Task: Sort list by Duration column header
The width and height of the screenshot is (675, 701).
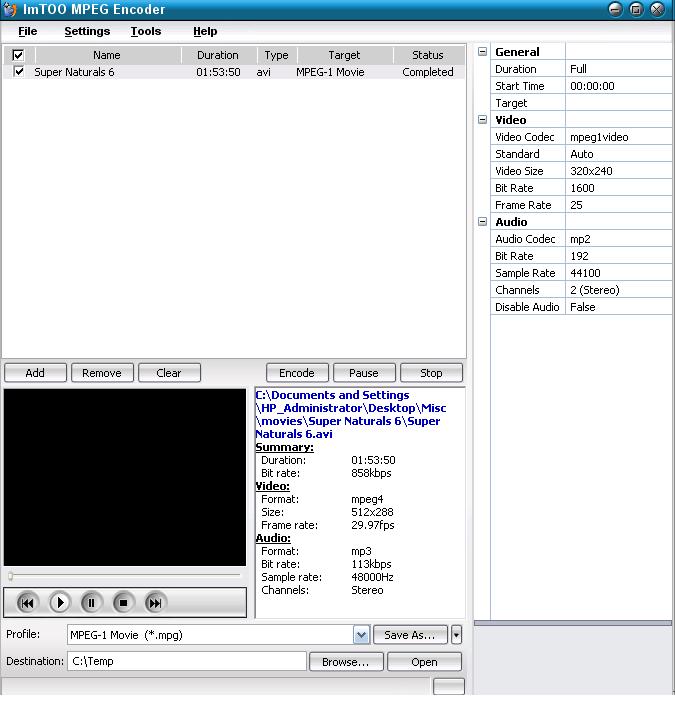Action: coord(218,55)
